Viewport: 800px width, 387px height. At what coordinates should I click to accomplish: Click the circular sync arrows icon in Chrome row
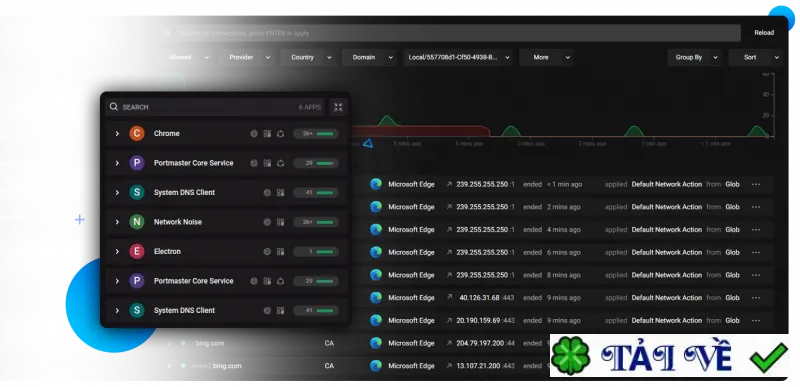(280, 134)
